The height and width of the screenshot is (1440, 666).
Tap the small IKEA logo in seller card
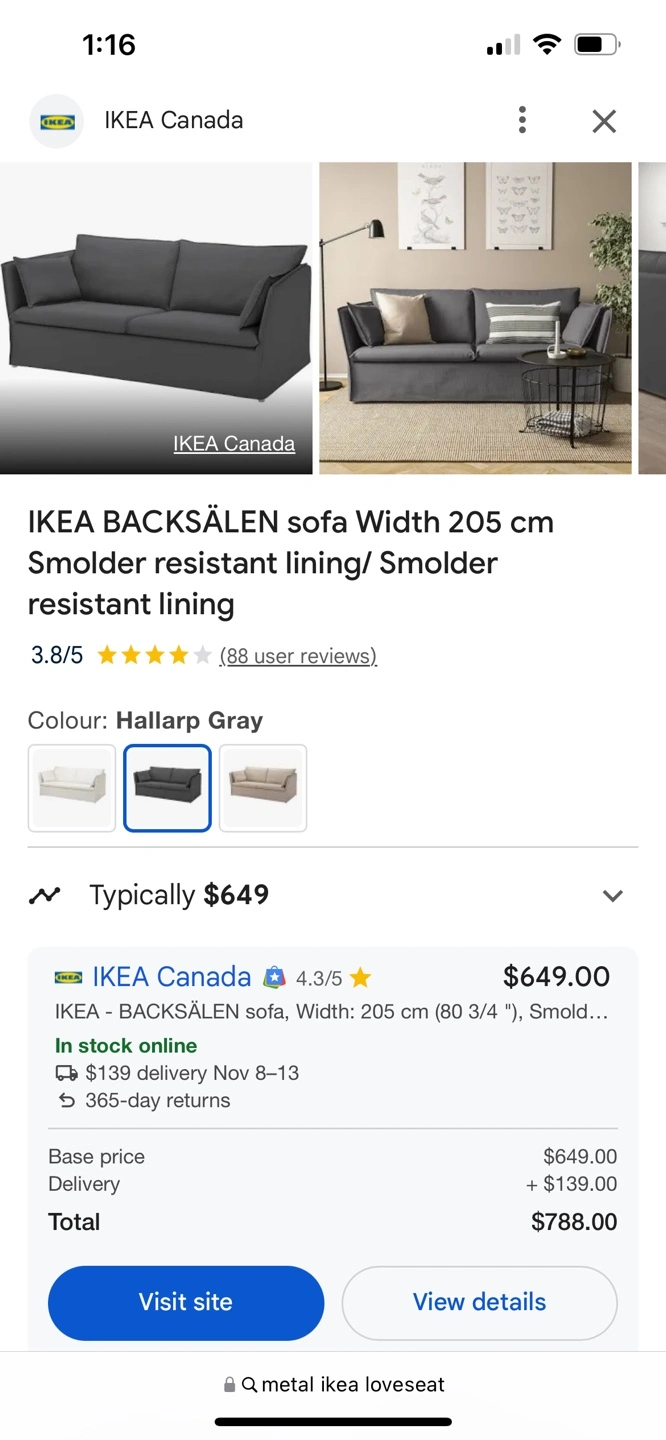point(68,977)
